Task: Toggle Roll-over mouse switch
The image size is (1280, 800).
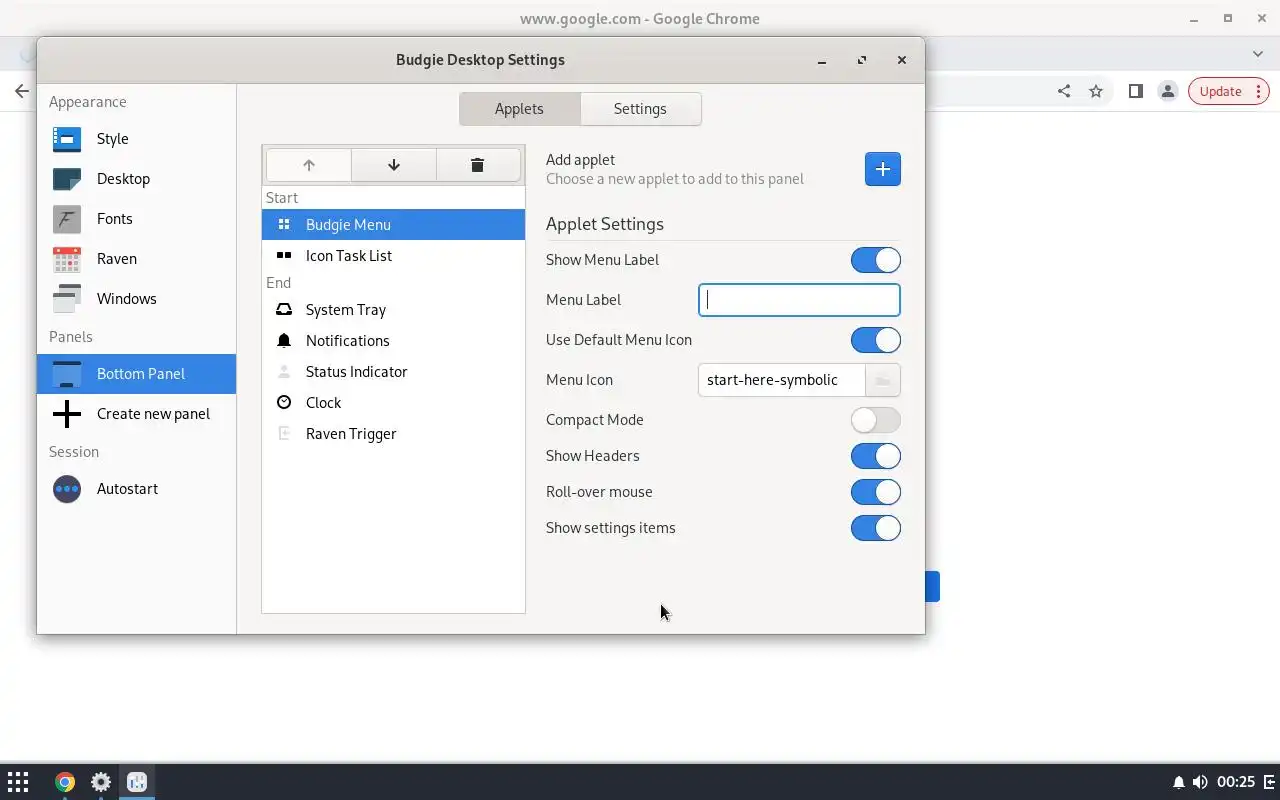Action: pyautogui.click(x=876, y=492)
